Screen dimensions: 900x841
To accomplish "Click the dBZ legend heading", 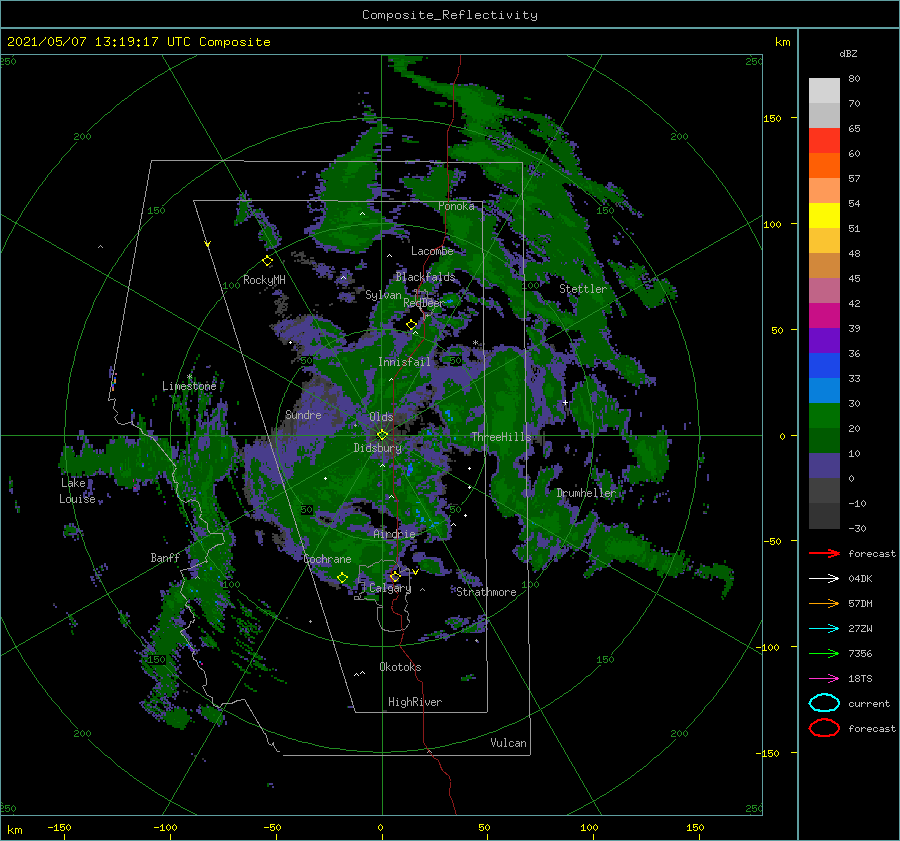I will tap(848, 53).
